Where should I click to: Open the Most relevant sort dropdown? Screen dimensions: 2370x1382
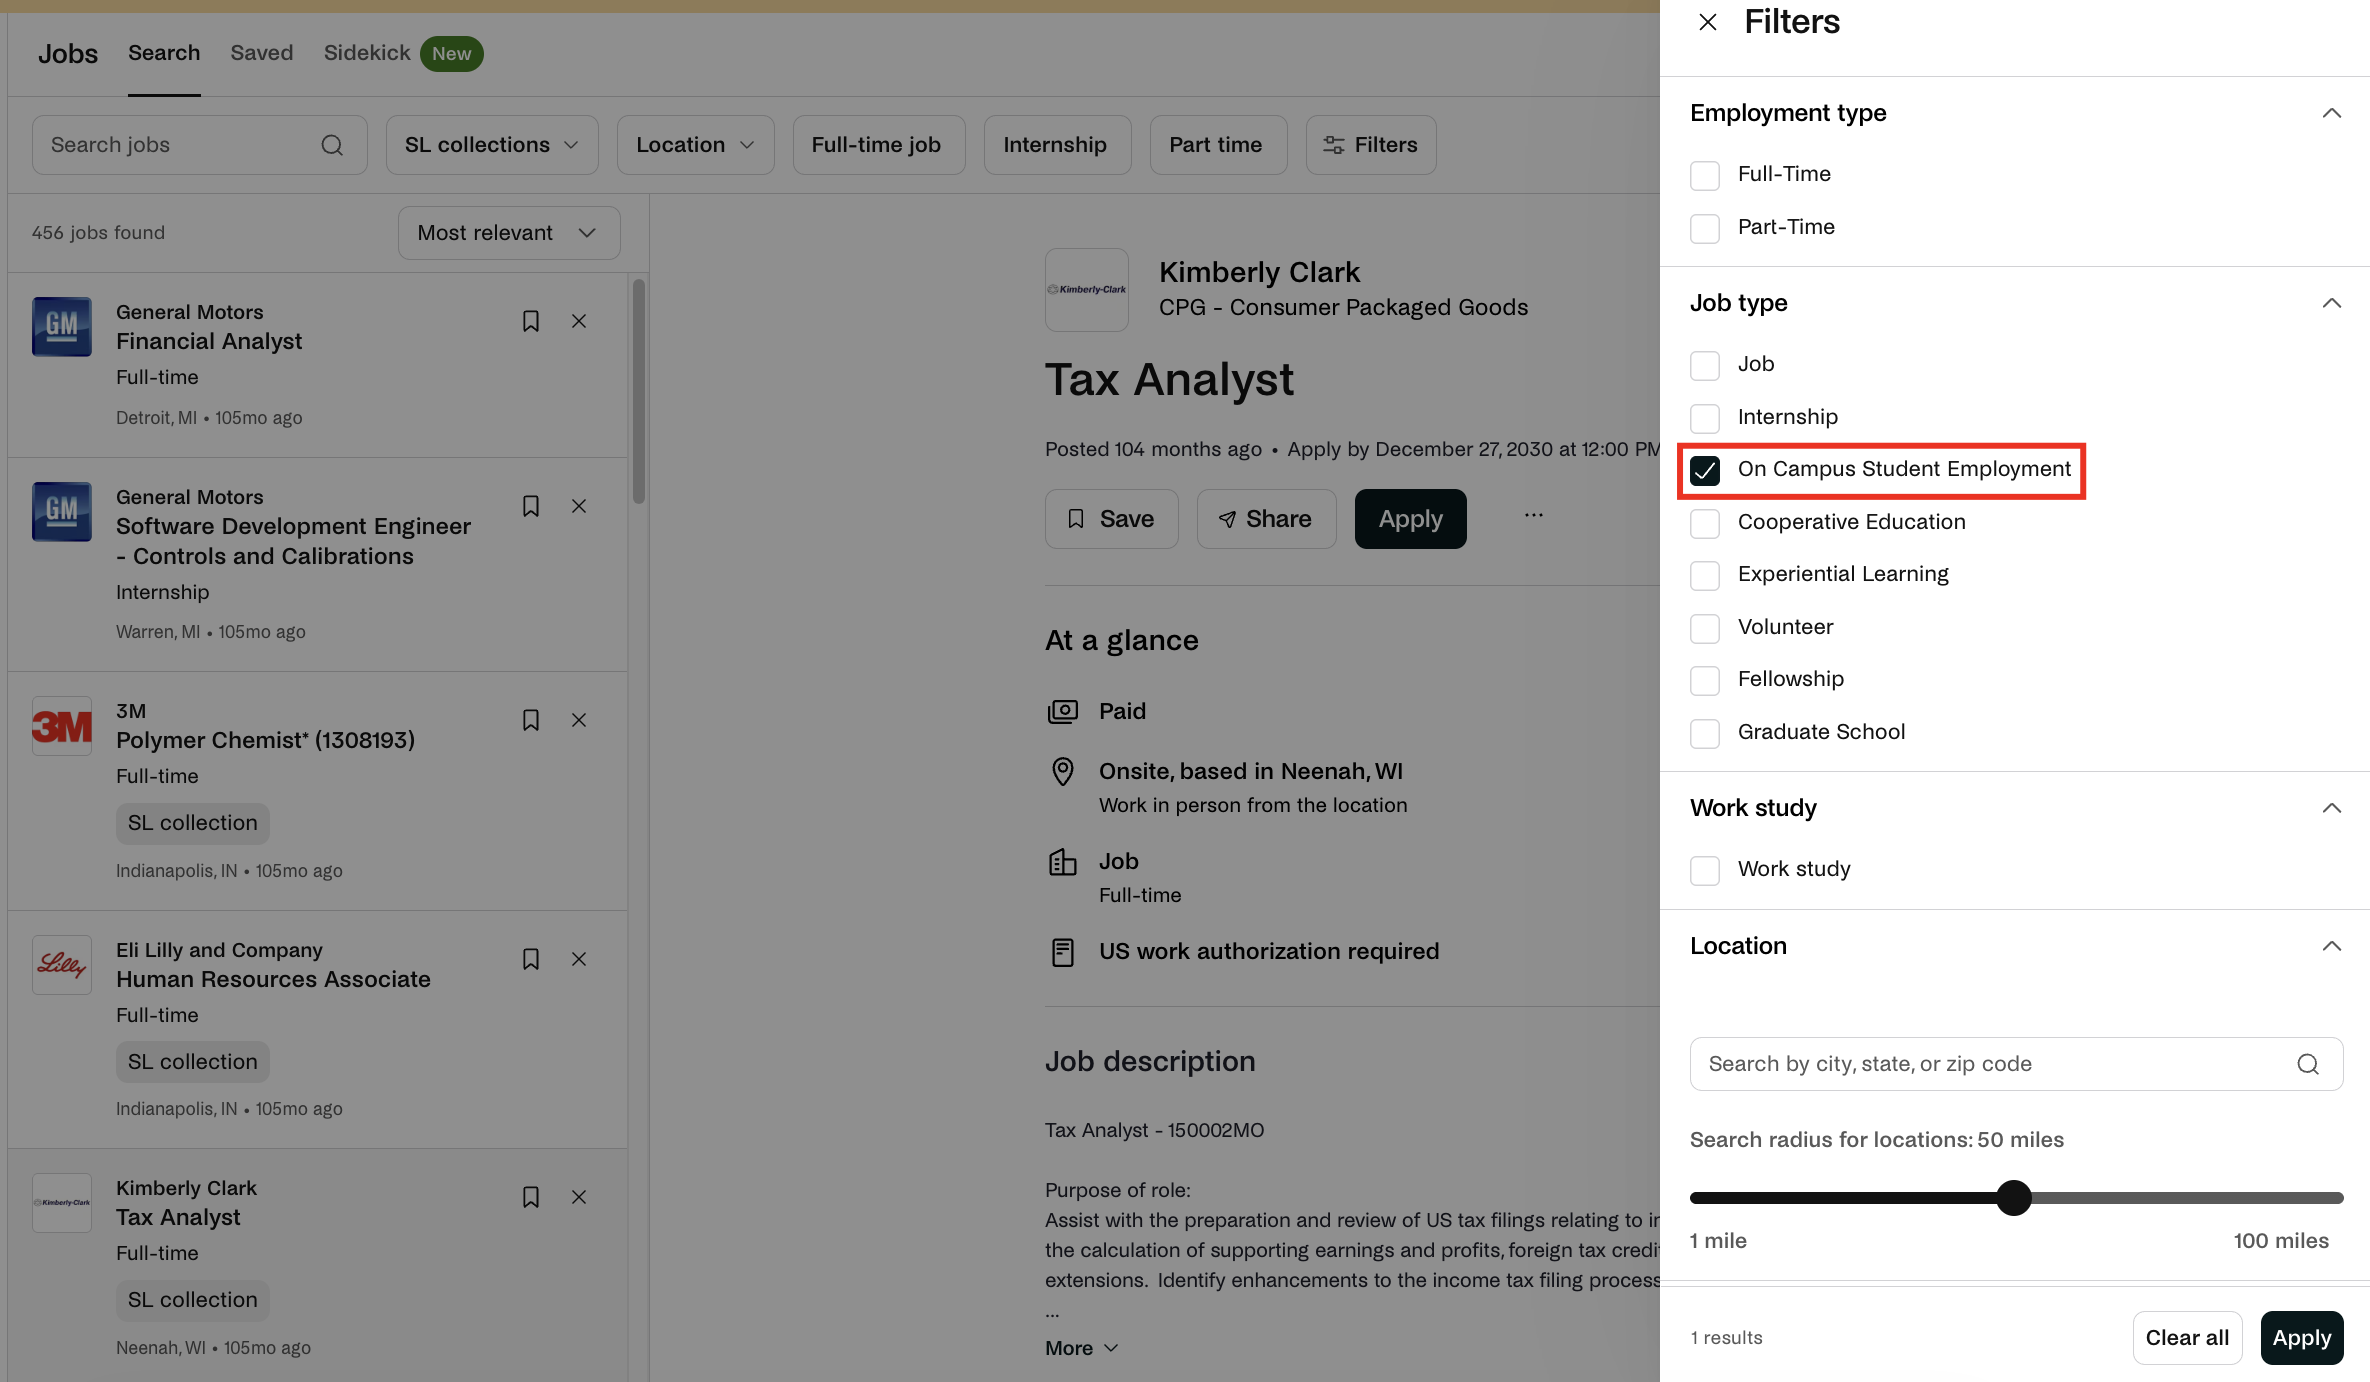pyautogui.click(x=509, y=233)
